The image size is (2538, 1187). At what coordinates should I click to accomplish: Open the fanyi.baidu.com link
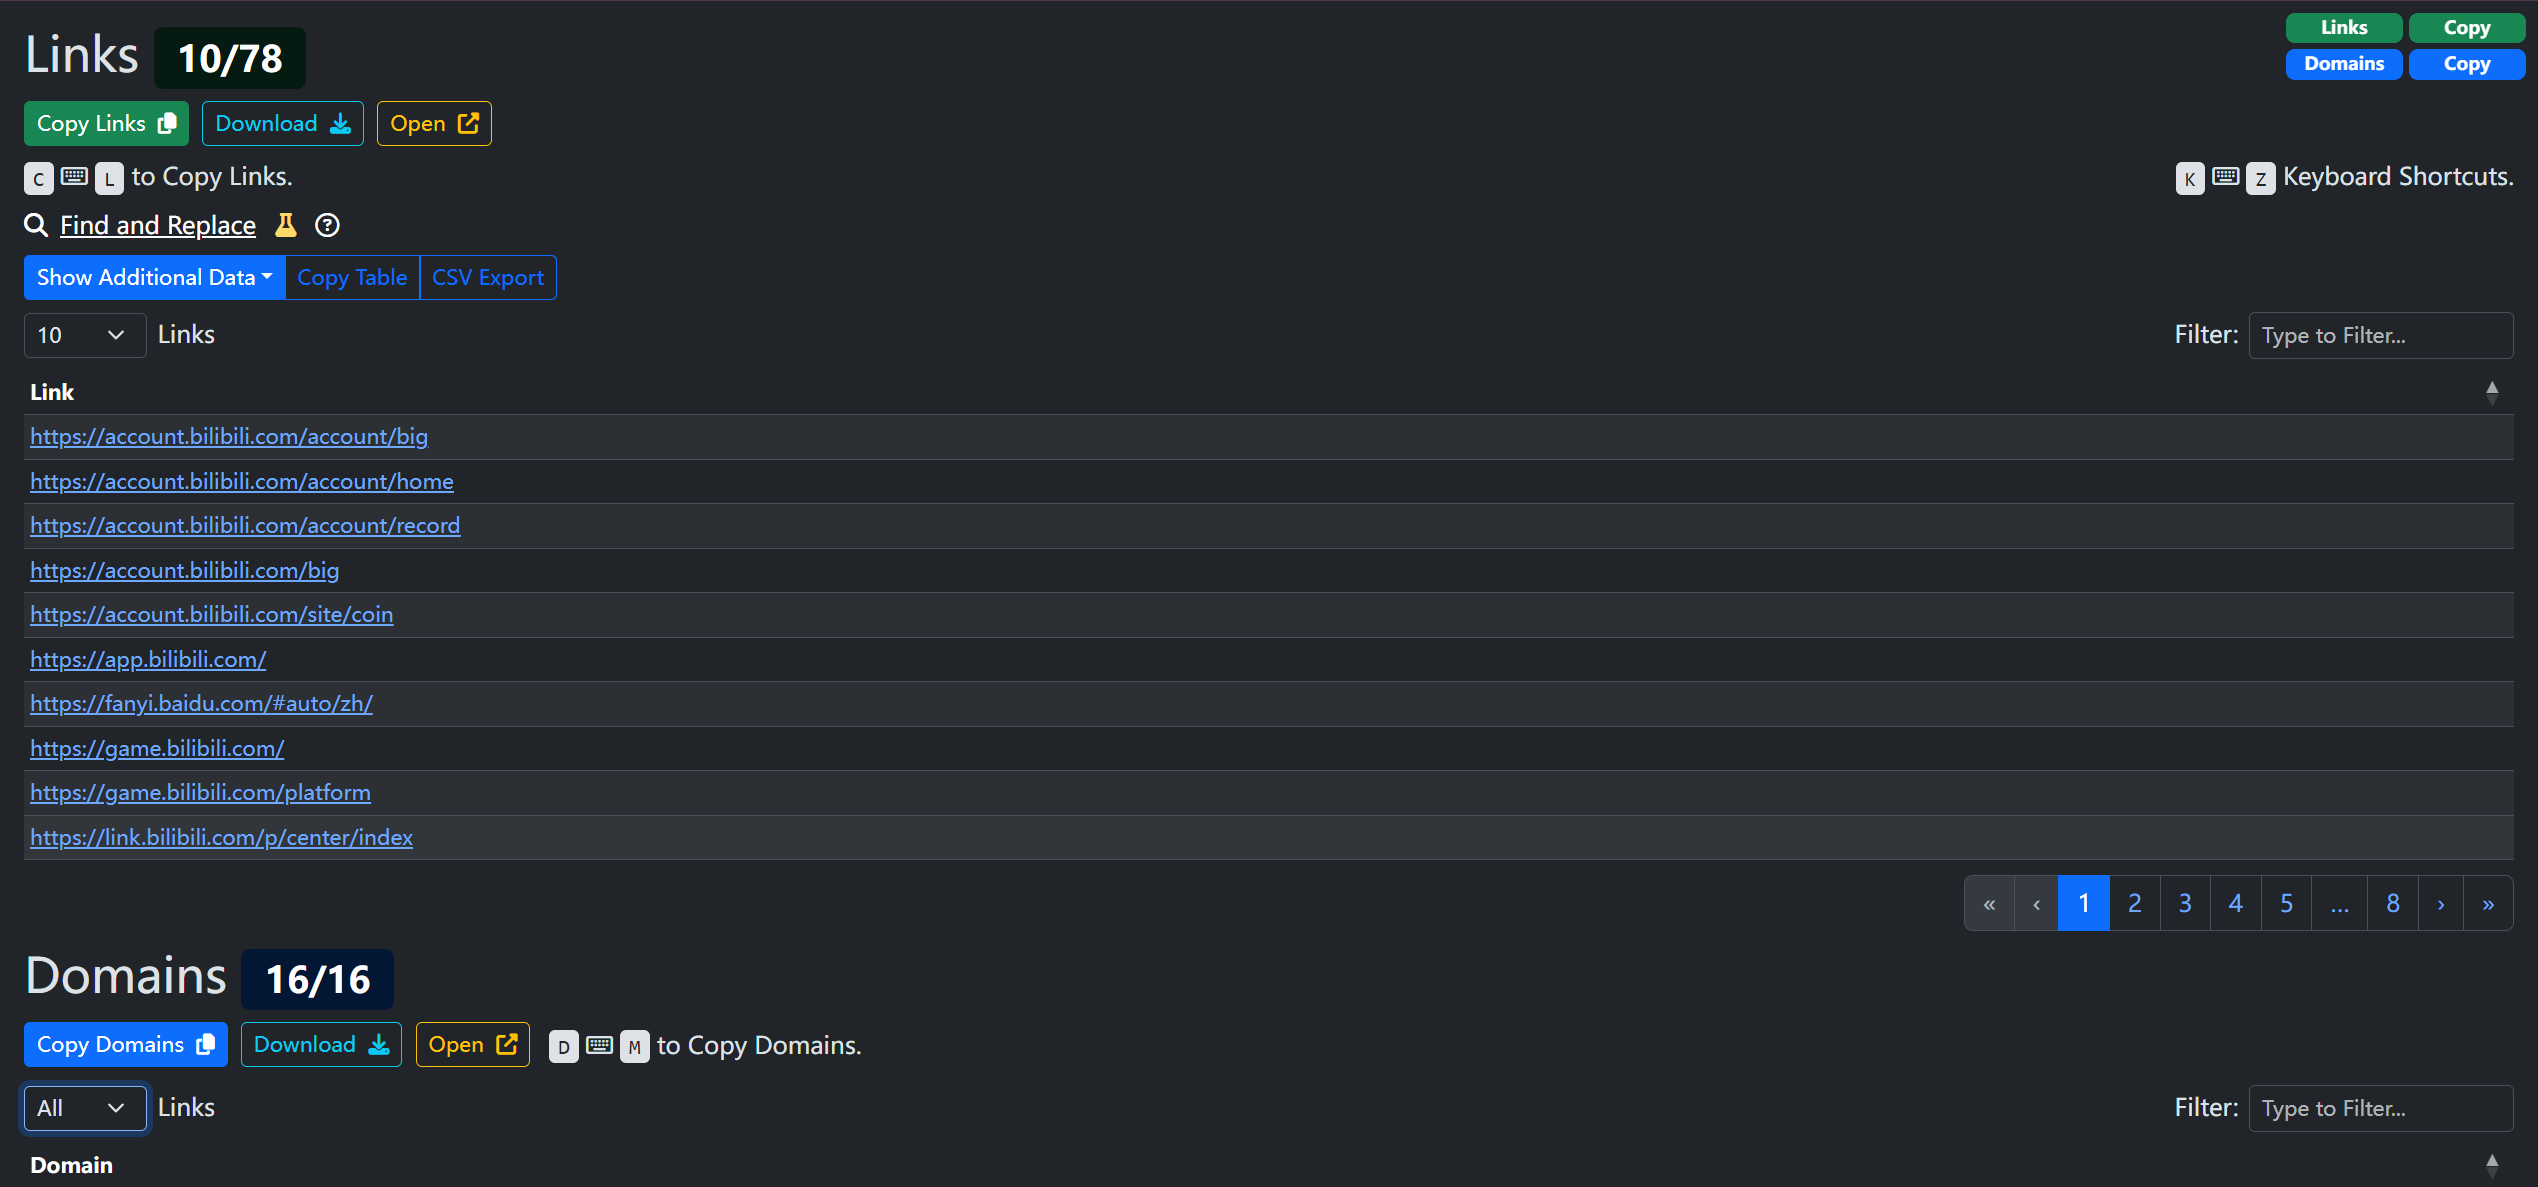point(201,704)
